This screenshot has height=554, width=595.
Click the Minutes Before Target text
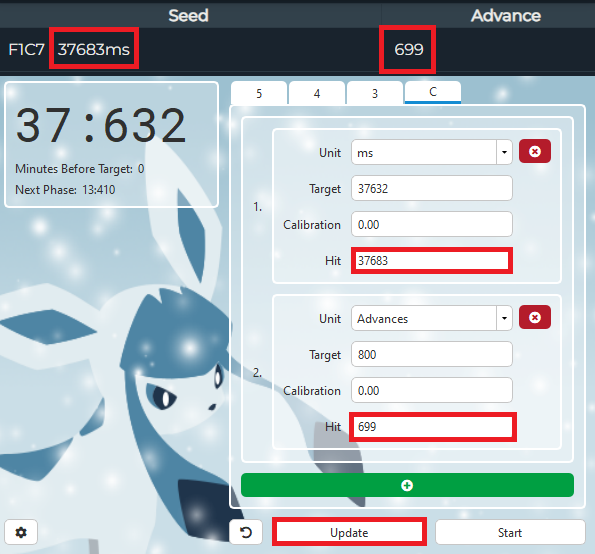pyautogui.click(x=80, y=168)
